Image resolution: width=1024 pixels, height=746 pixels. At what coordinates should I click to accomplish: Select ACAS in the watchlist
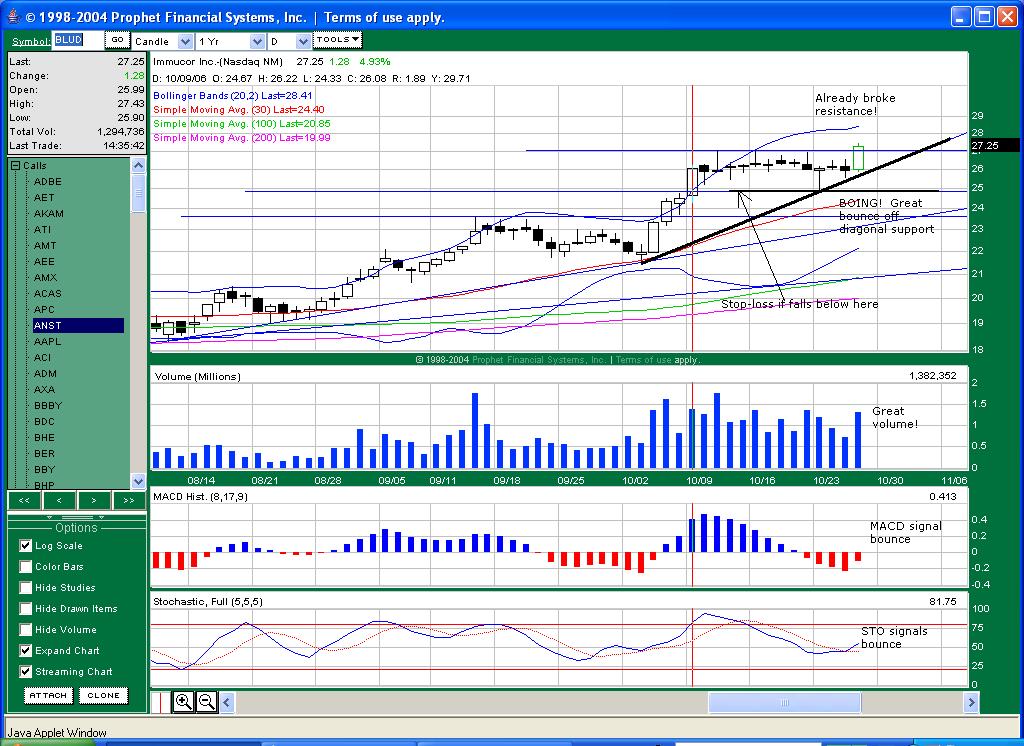(48, 293)
